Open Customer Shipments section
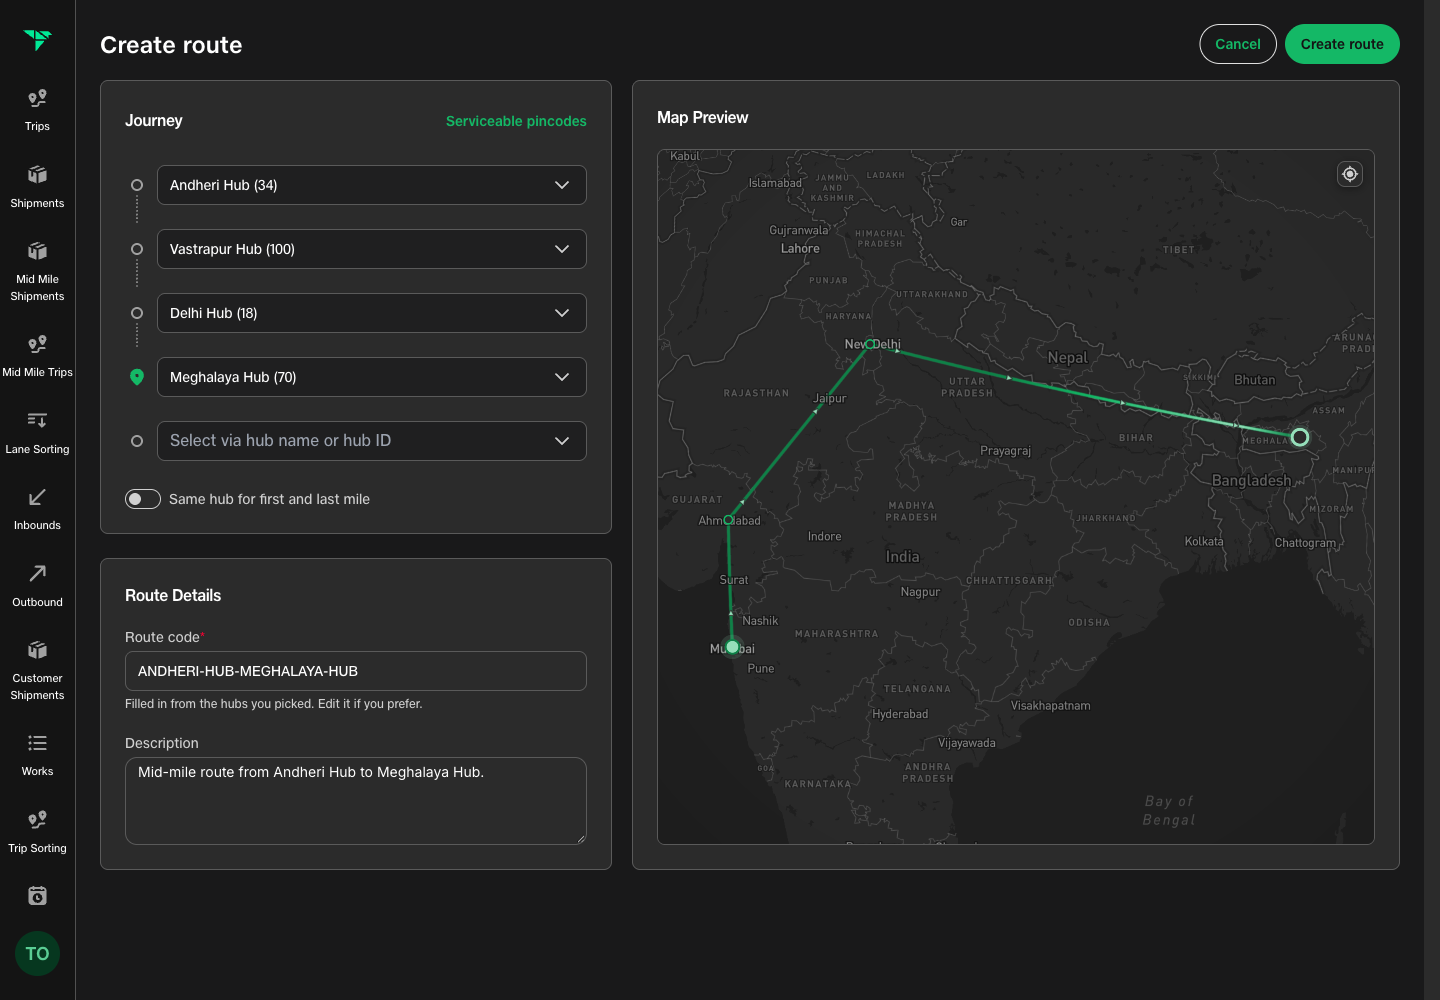Image resolution: width=1440 pixels, height=1000 pixels. pyautogui.click(x=37, y=670)
